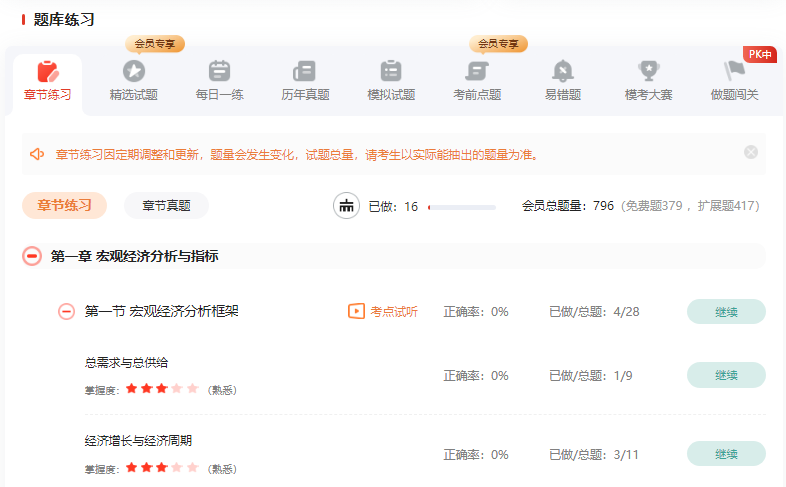Open 历年真题 papers icon
The width and height of the screenshot is (786, 487).
pyautogui.click(x=305, y=72)
